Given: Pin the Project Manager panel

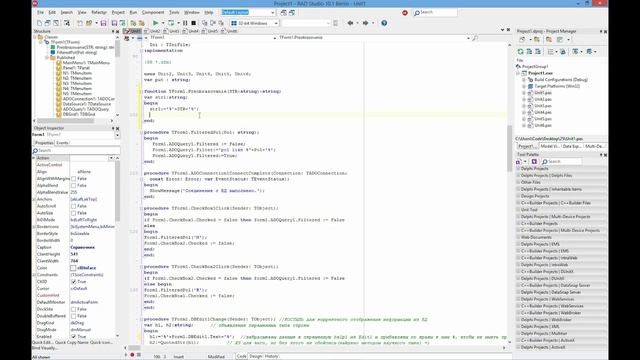Looking at the screenshot, I should [x=601, y=31].
